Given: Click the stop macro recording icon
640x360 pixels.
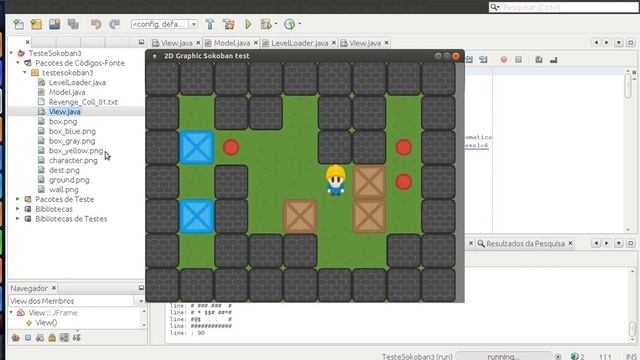Looking at the screenshot, I should (x=518, y=60).
